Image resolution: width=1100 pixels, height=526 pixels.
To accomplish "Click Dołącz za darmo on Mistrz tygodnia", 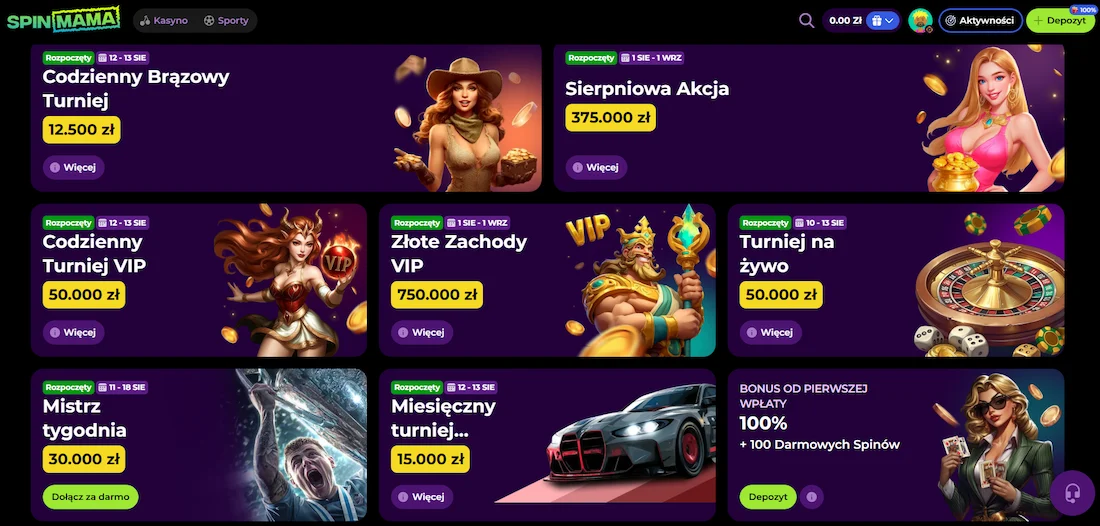I will click(x=90, y=497).
